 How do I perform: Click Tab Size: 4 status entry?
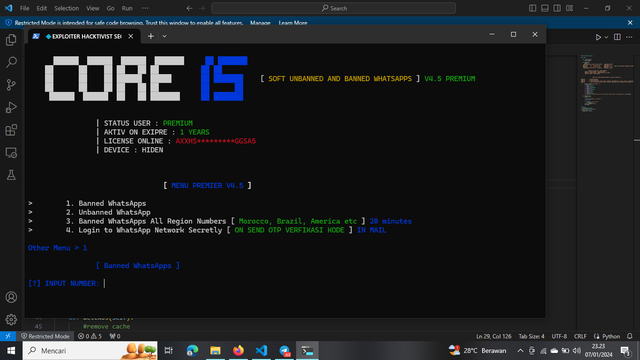pyautogui.click(x=531, y=336)
